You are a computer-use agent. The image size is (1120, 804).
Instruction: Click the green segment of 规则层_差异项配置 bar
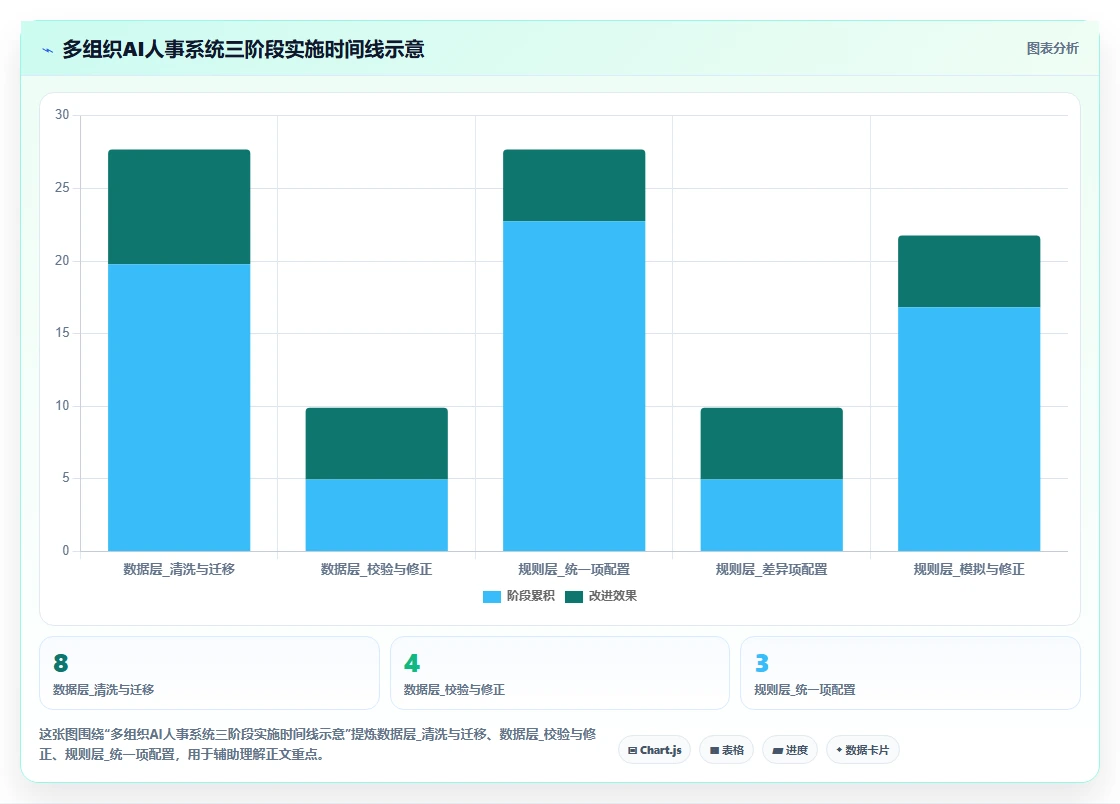[x=771, y=443]
